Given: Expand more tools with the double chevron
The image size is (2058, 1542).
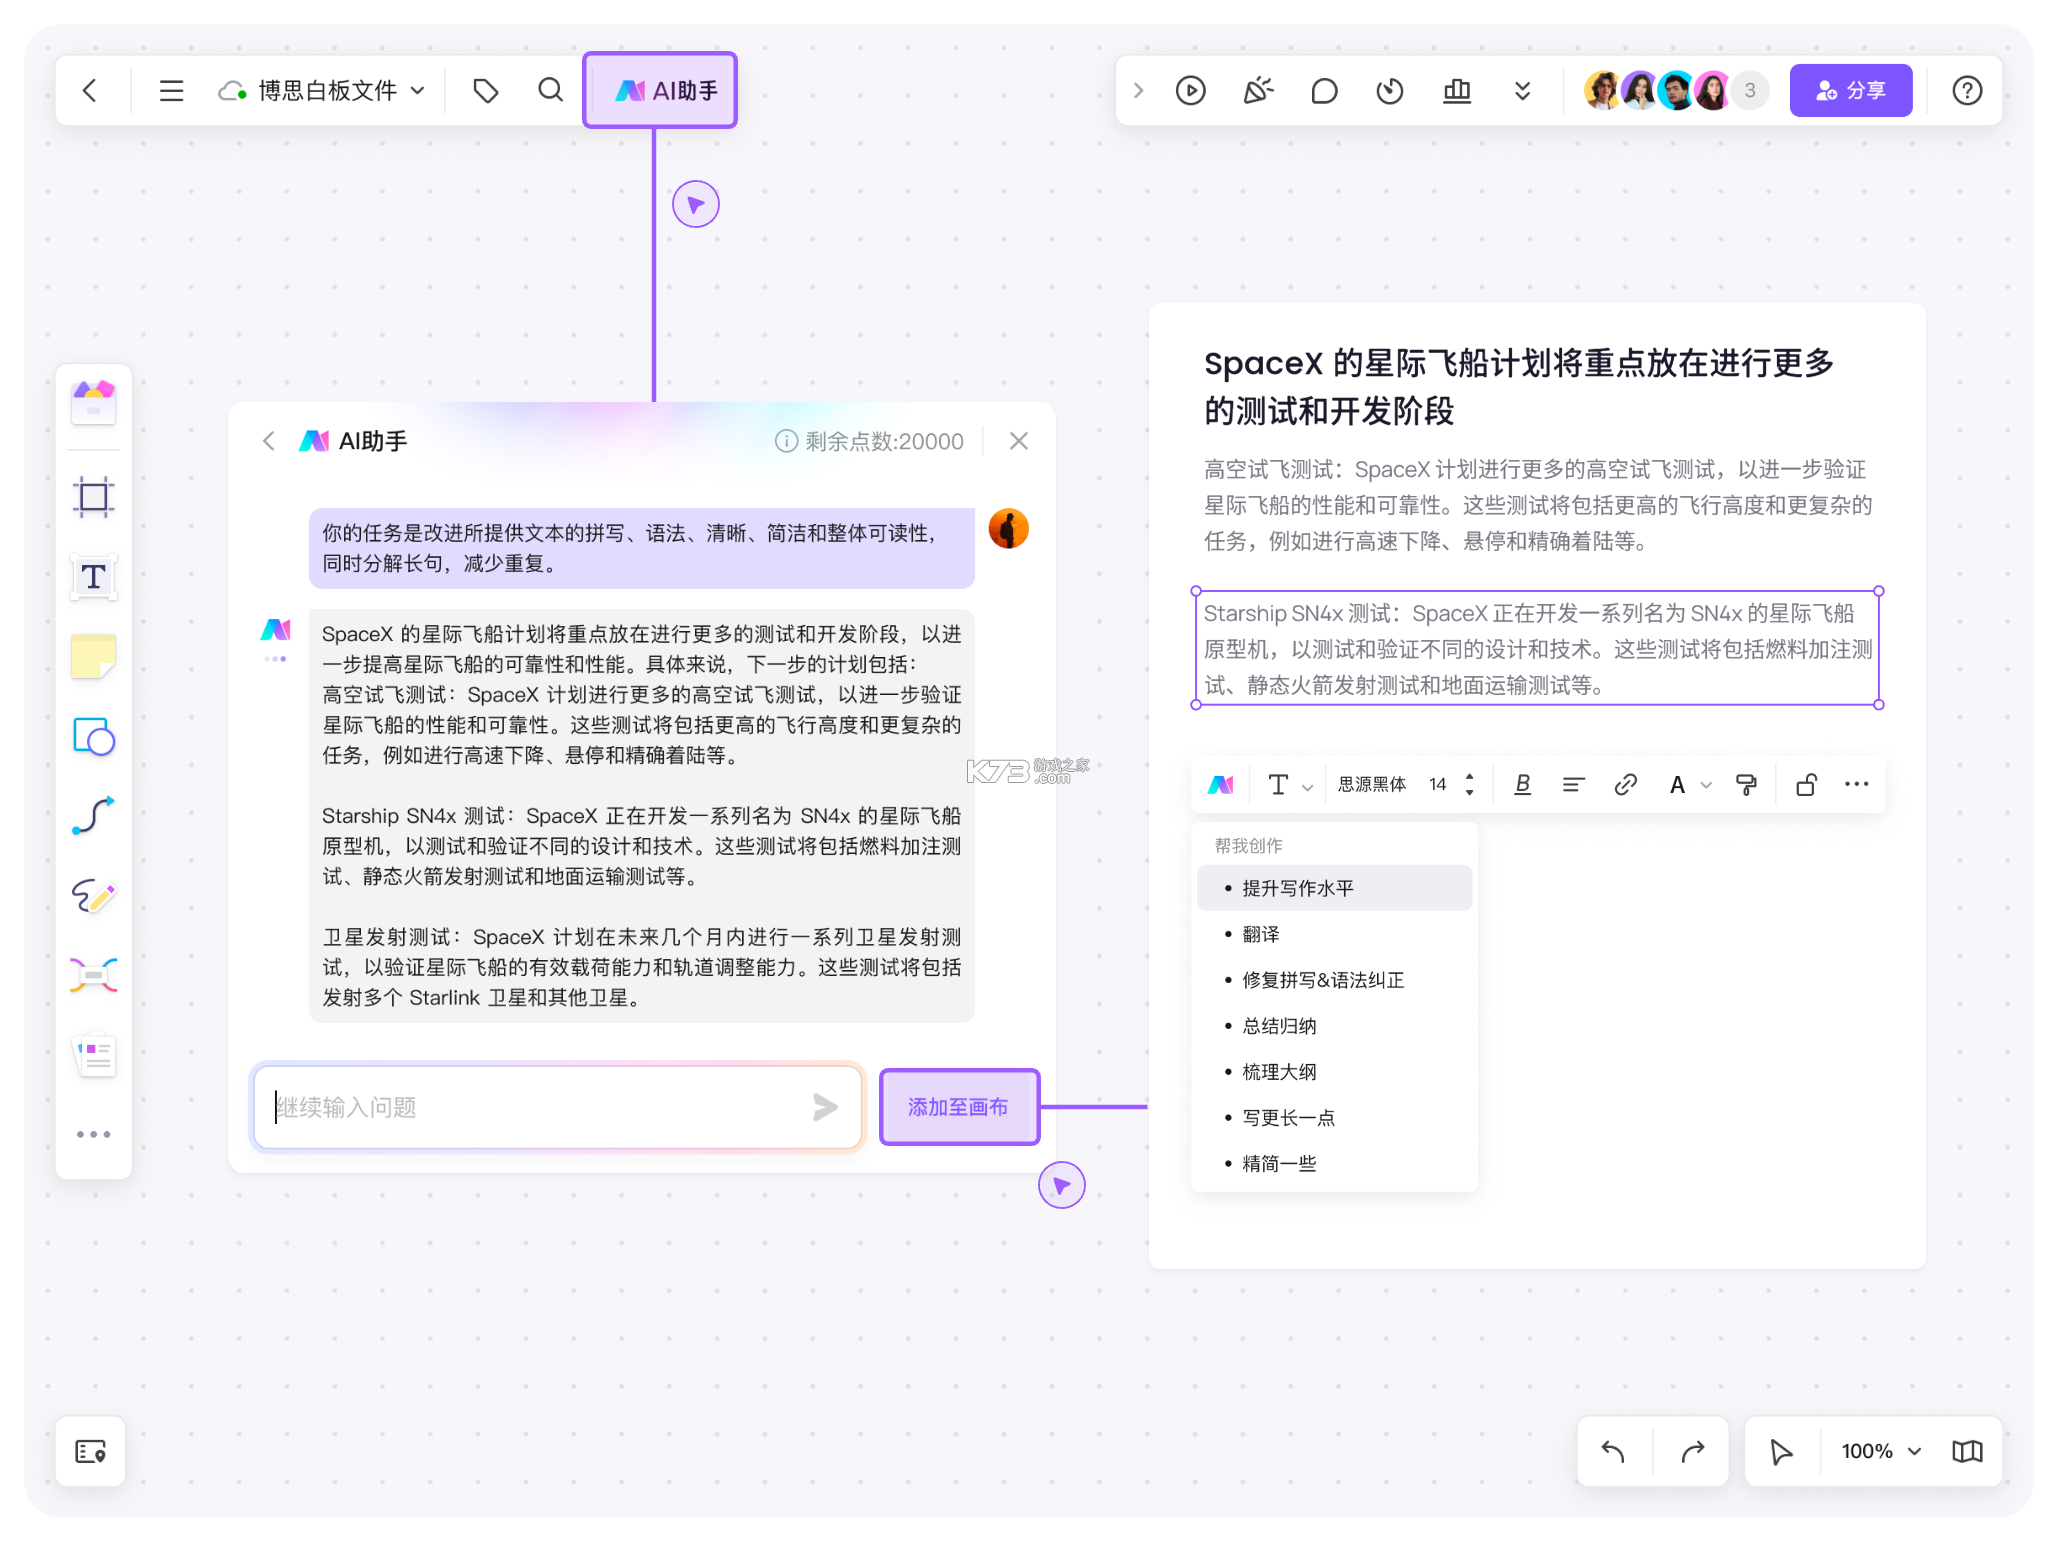Looking at the screenshot, I should 1522,91.
